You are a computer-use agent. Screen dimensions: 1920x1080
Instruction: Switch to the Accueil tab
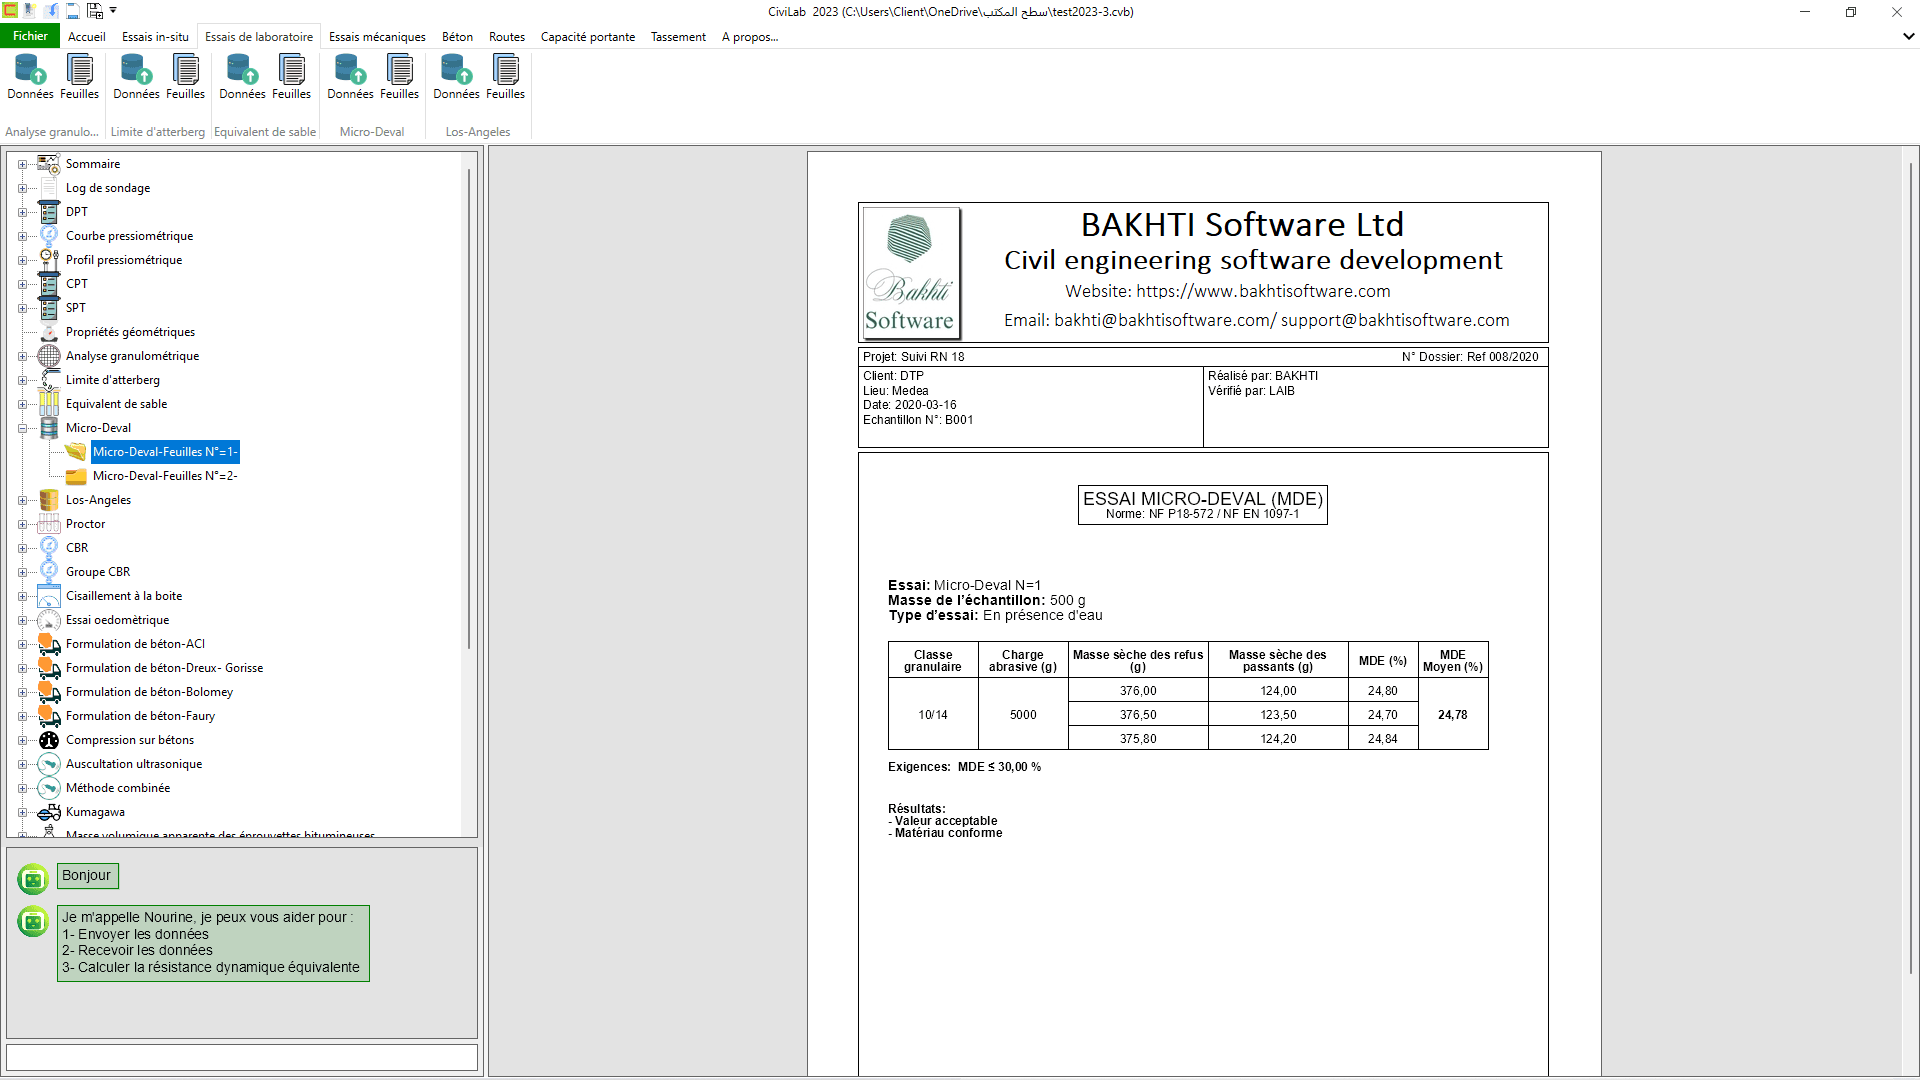(x=87, y=37)
